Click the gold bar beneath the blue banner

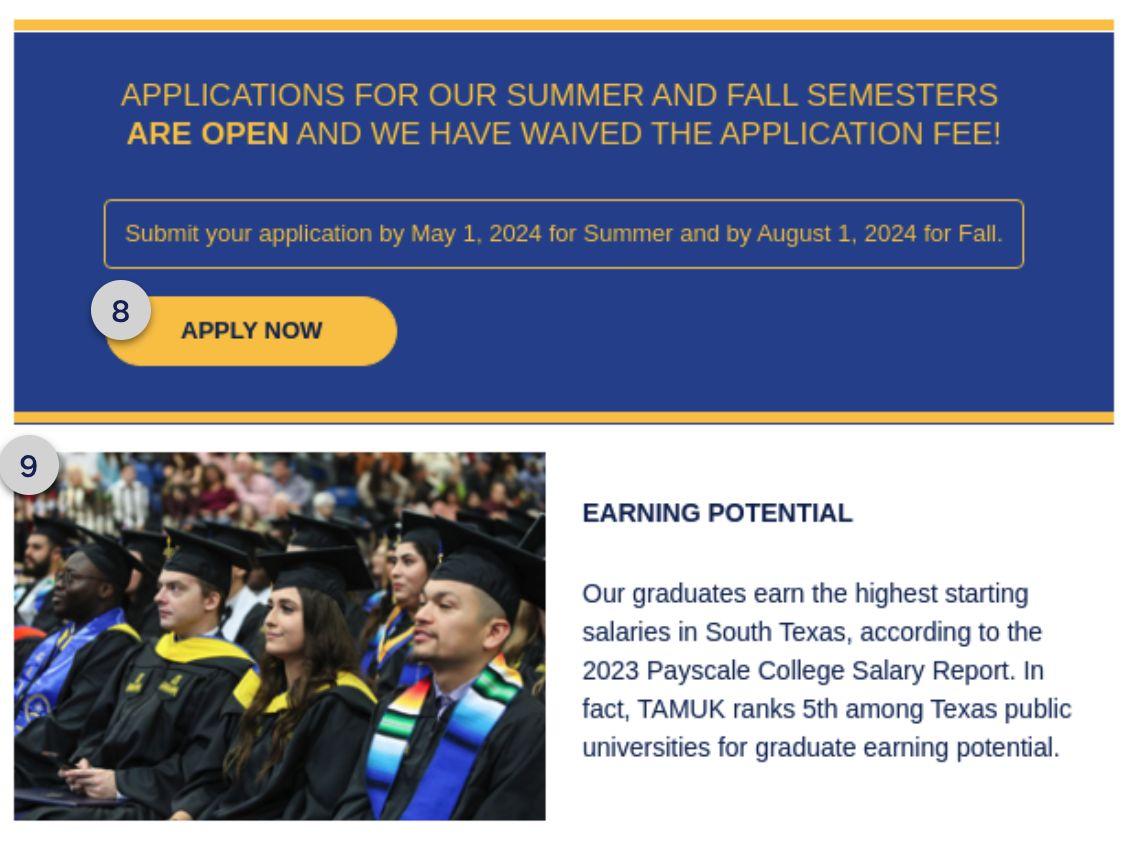[563, 417]
